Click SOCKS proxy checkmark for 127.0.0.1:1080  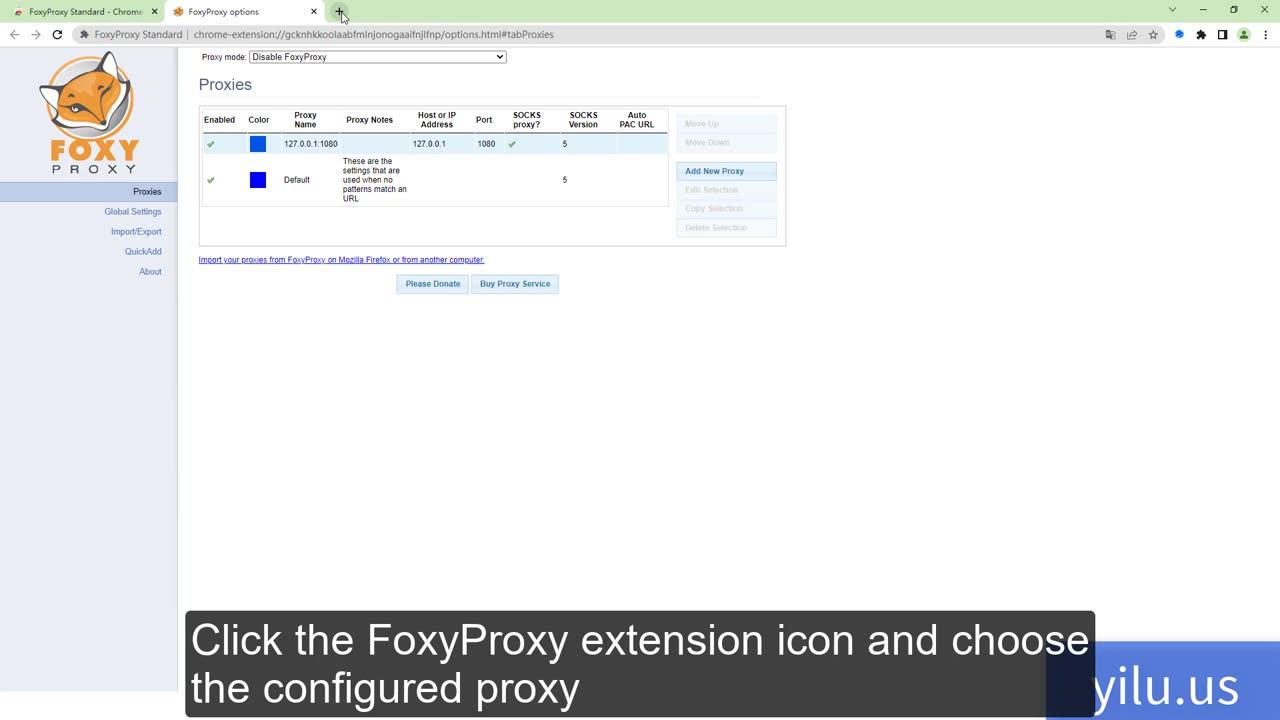(512, 144)
